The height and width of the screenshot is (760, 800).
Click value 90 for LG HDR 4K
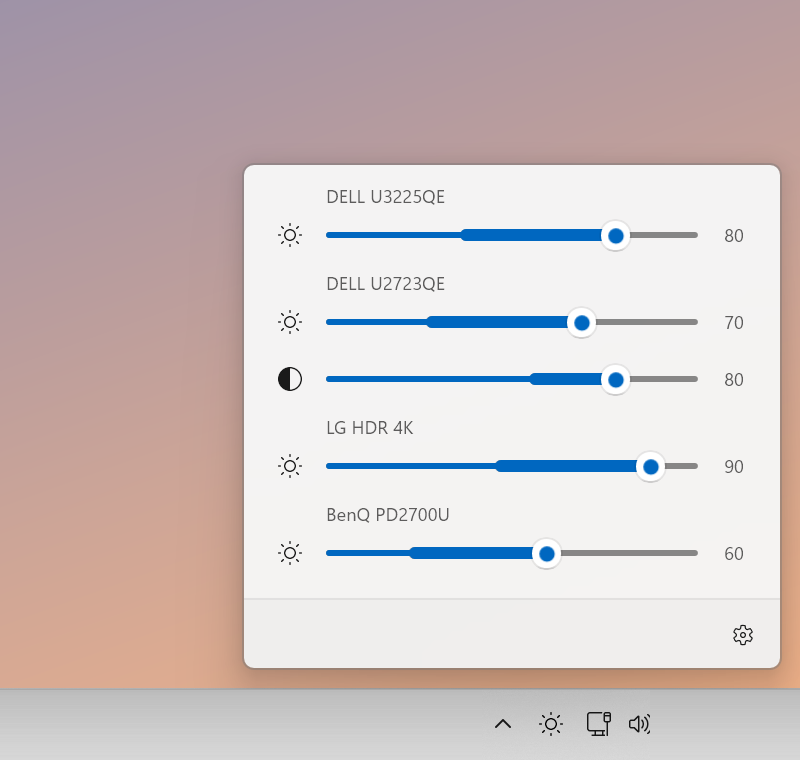[734, 467]
